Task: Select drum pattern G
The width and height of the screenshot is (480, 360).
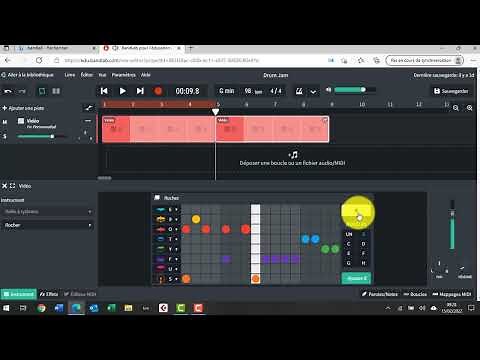Action: [x=349, y=263]
